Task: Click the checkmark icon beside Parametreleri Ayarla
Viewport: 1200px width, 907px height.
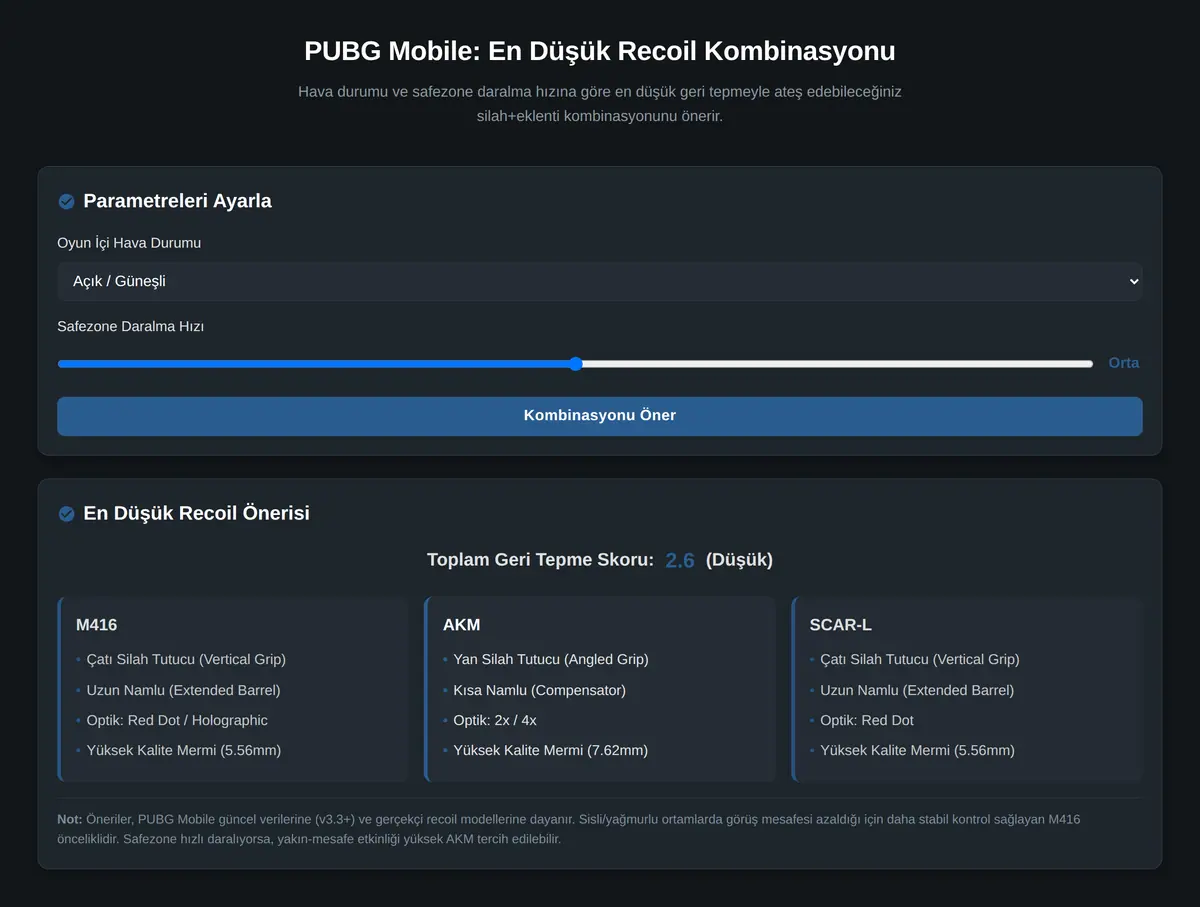Action: [66, 202]
